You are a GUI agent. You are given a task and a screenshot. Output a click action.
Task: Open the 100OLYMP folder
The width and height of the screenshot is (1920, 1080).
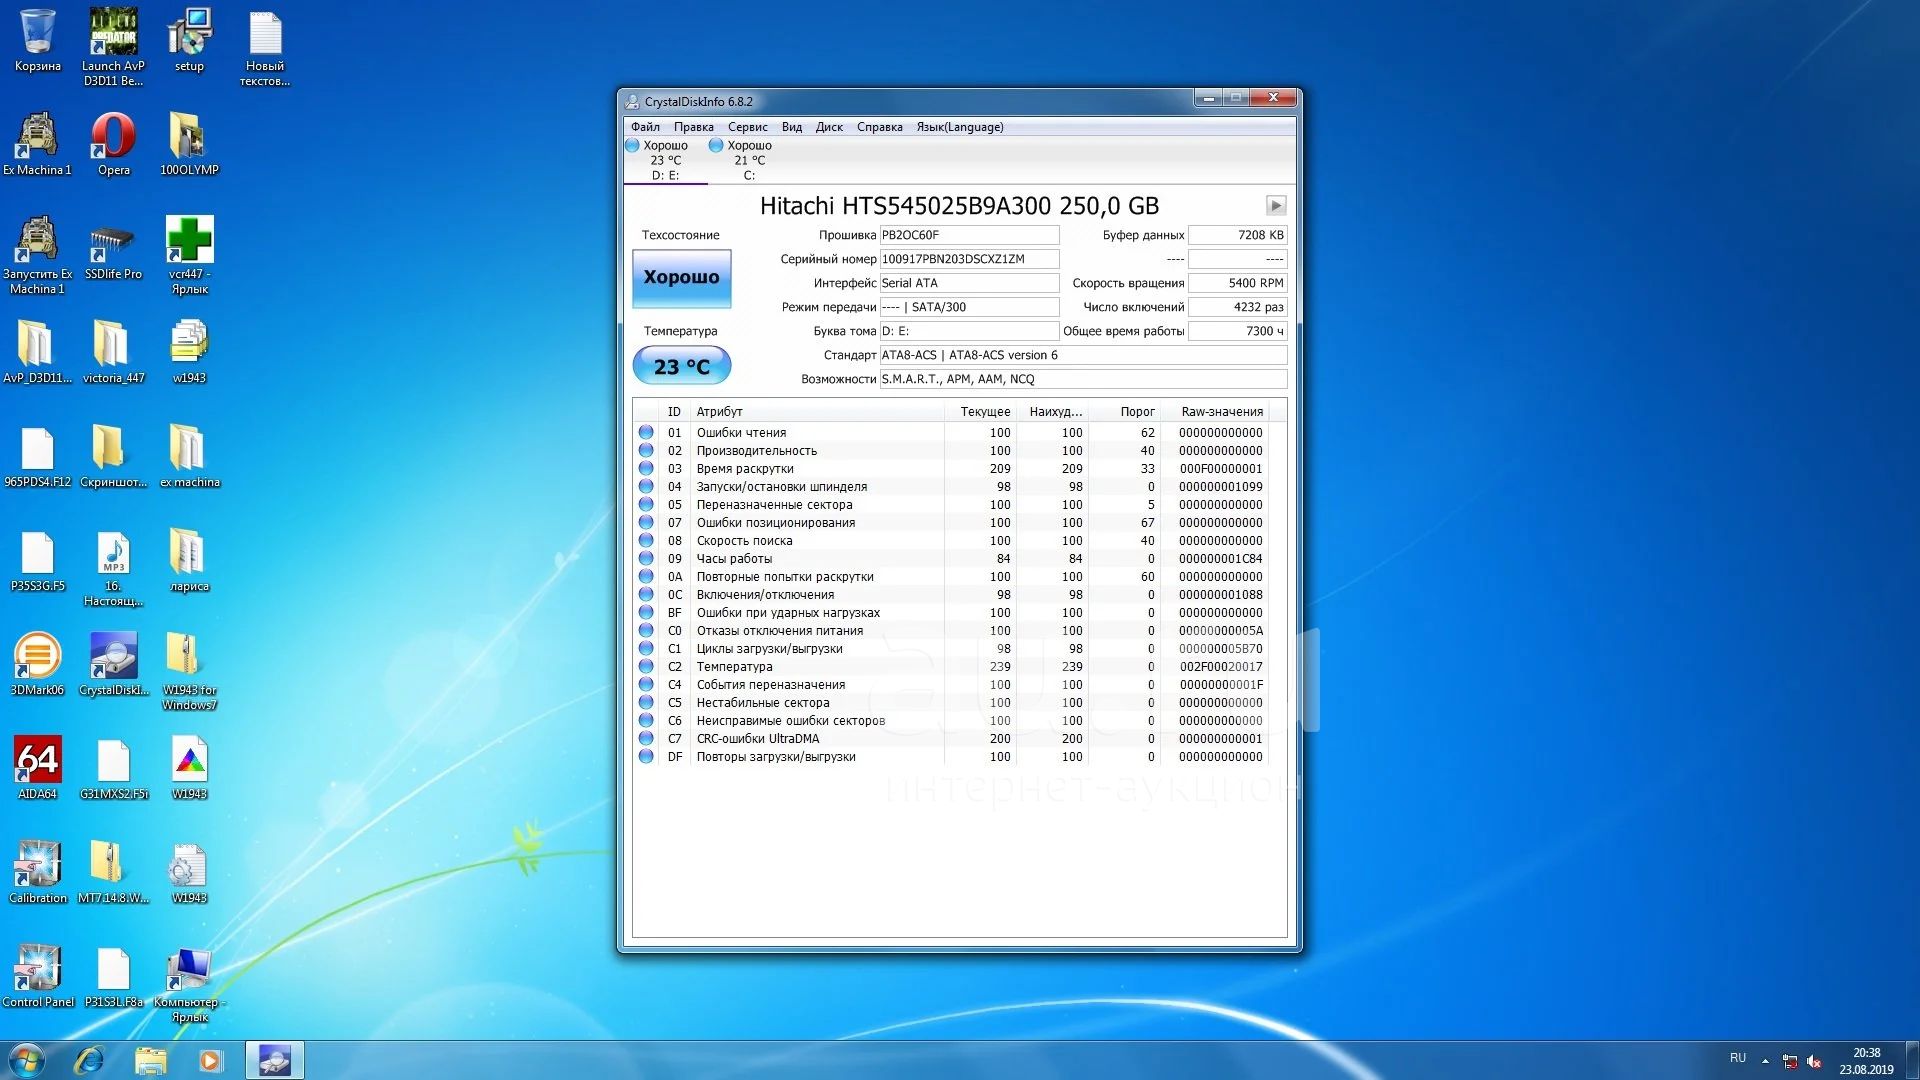[189, 144]
